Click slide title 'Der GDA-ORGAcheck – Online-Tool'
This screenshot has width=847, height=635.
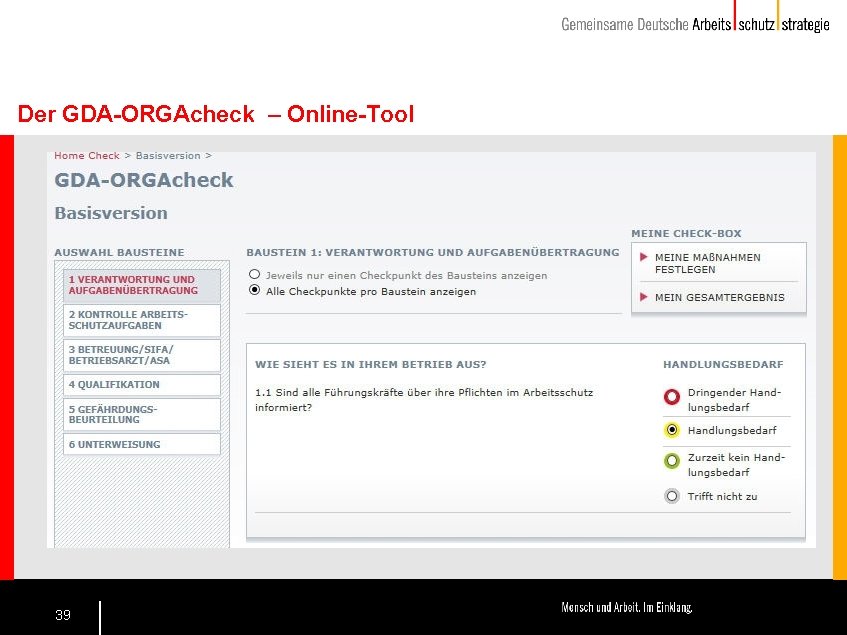pyautogui.click(x=216, y=114)
